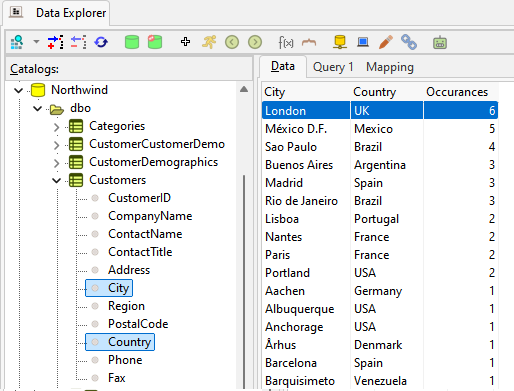Click the Rio de Janeiro cell
Viewport: 514px width, 391px height.
pyautogui.click(x=306, y=201)
